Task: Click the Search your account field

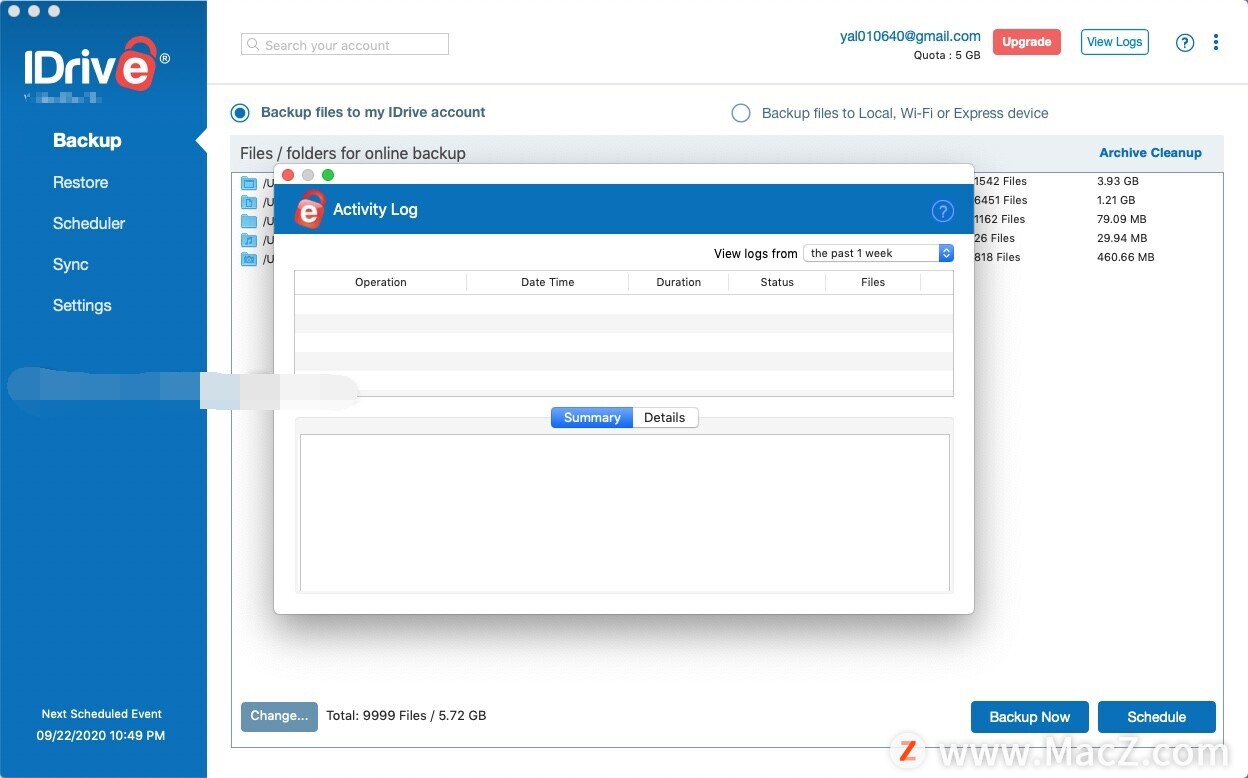Action: [x=345, y=44]
